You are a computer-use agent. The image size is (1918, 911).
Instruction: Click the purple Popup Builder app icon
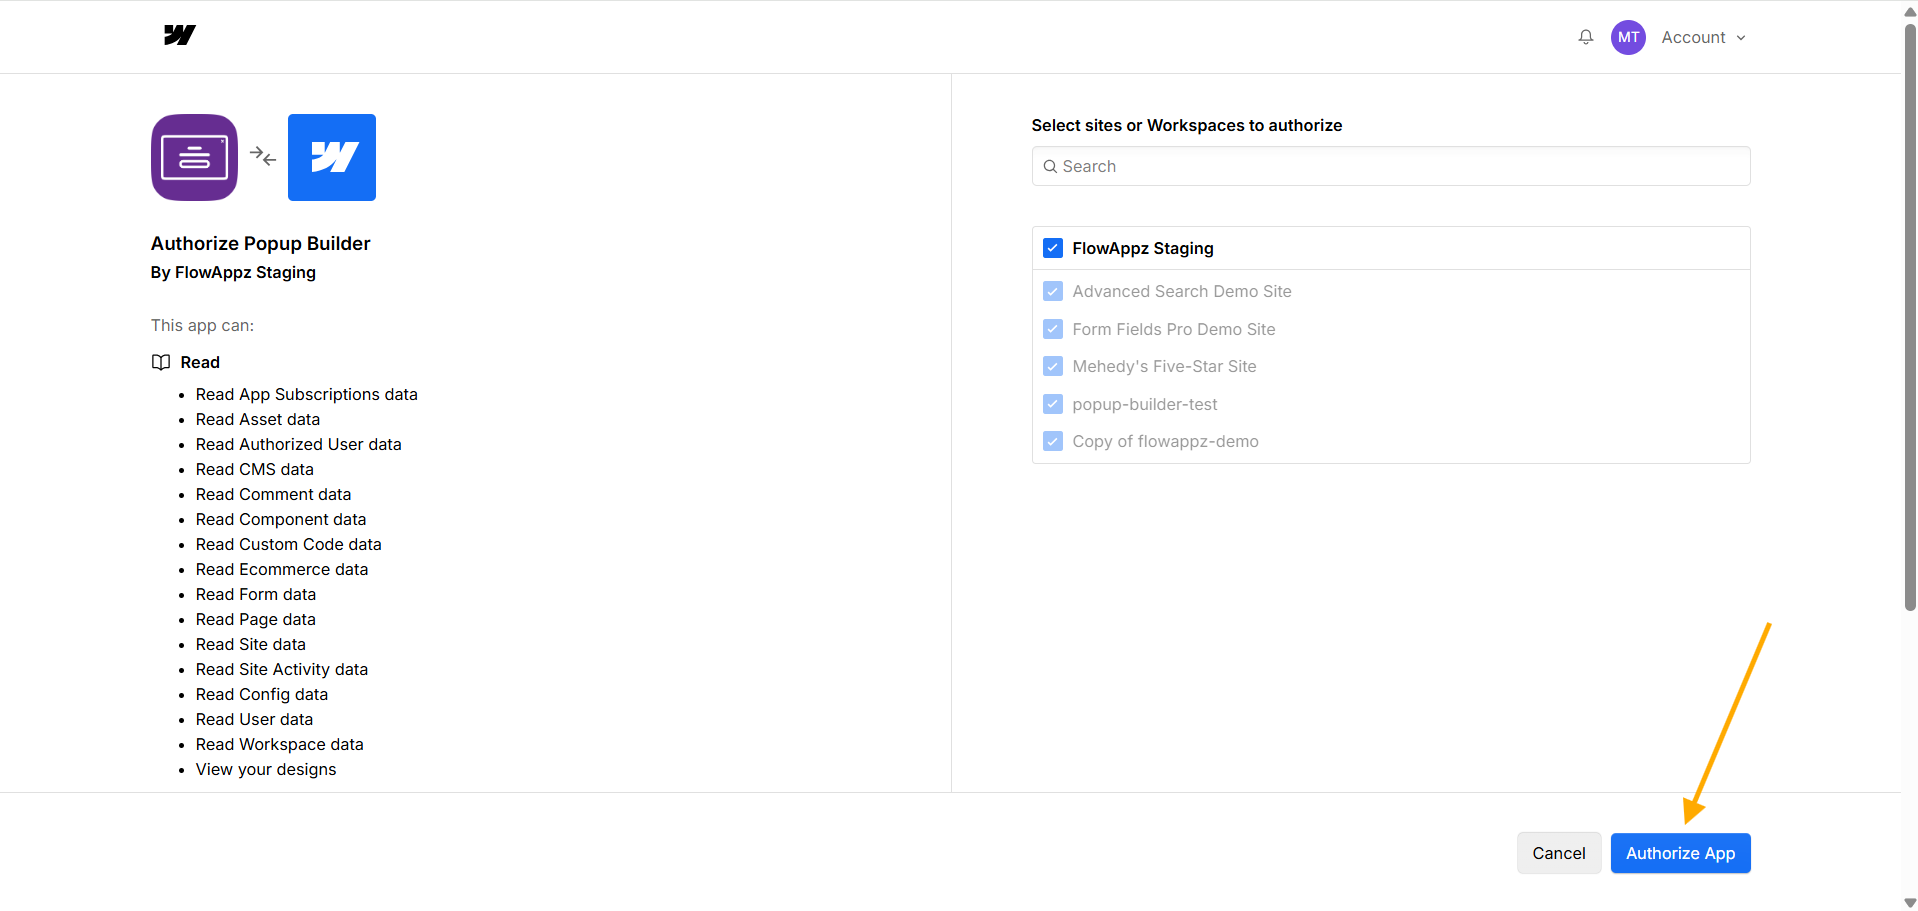point(194,157)
